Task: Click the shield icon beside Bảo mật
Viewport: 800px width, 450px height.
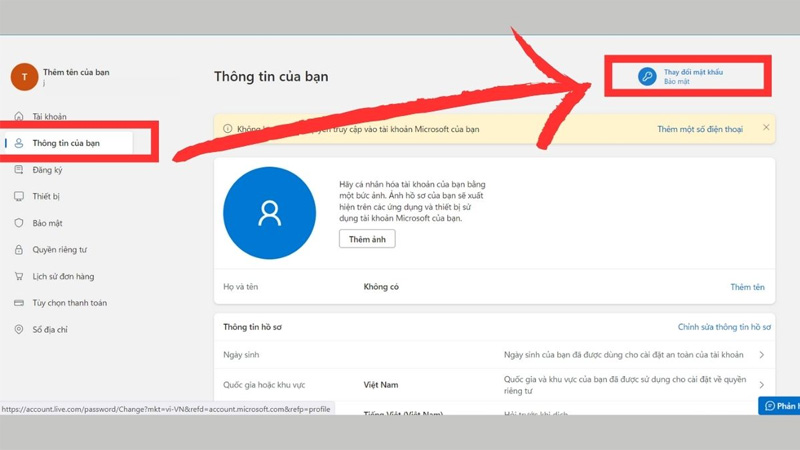Action: [x=19, y=223]
